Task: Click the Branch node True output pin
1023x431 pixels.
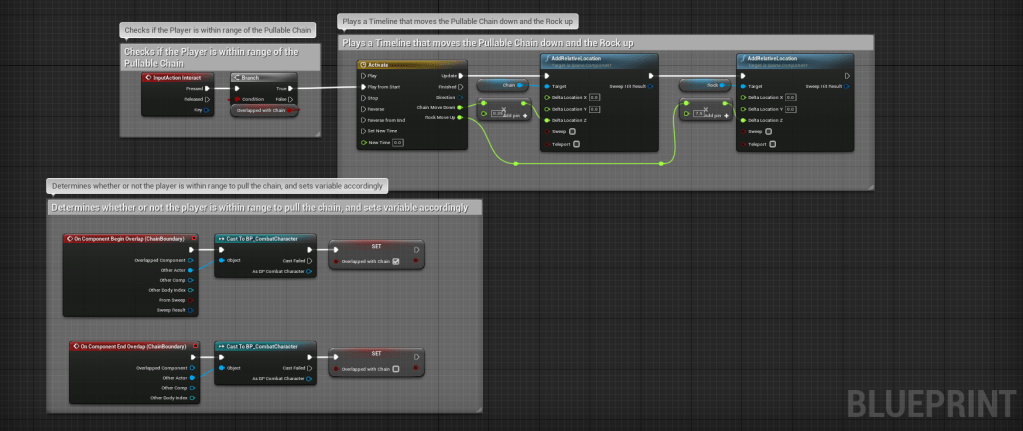Action: (293, 88)
